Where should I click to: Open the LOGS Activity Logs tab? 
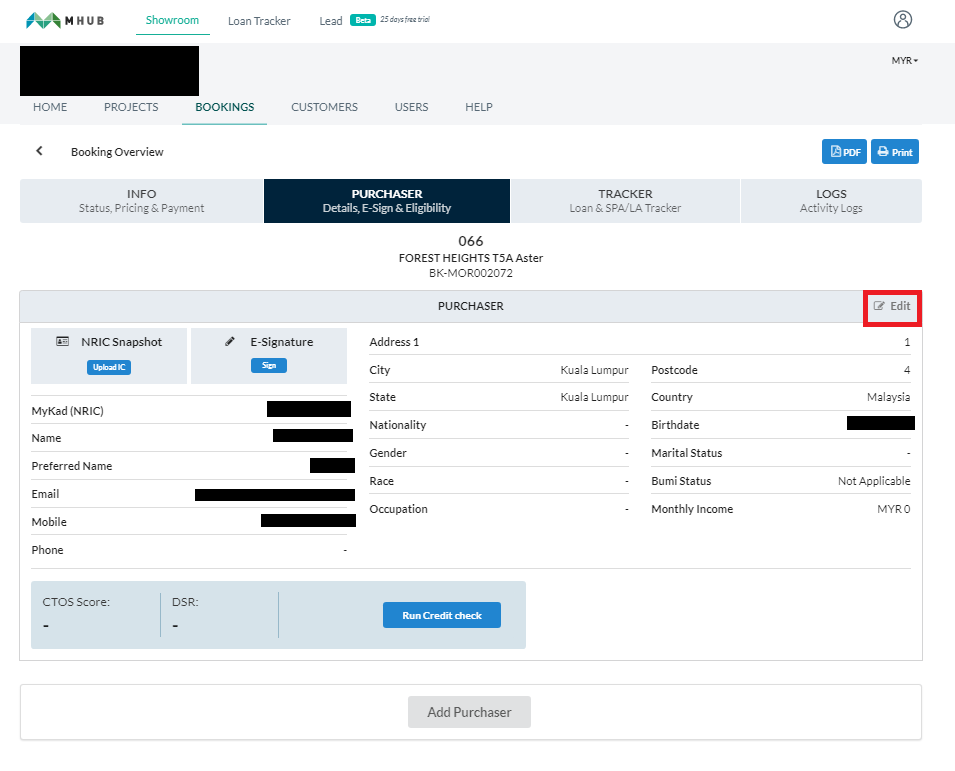click(x=831, y=201)
